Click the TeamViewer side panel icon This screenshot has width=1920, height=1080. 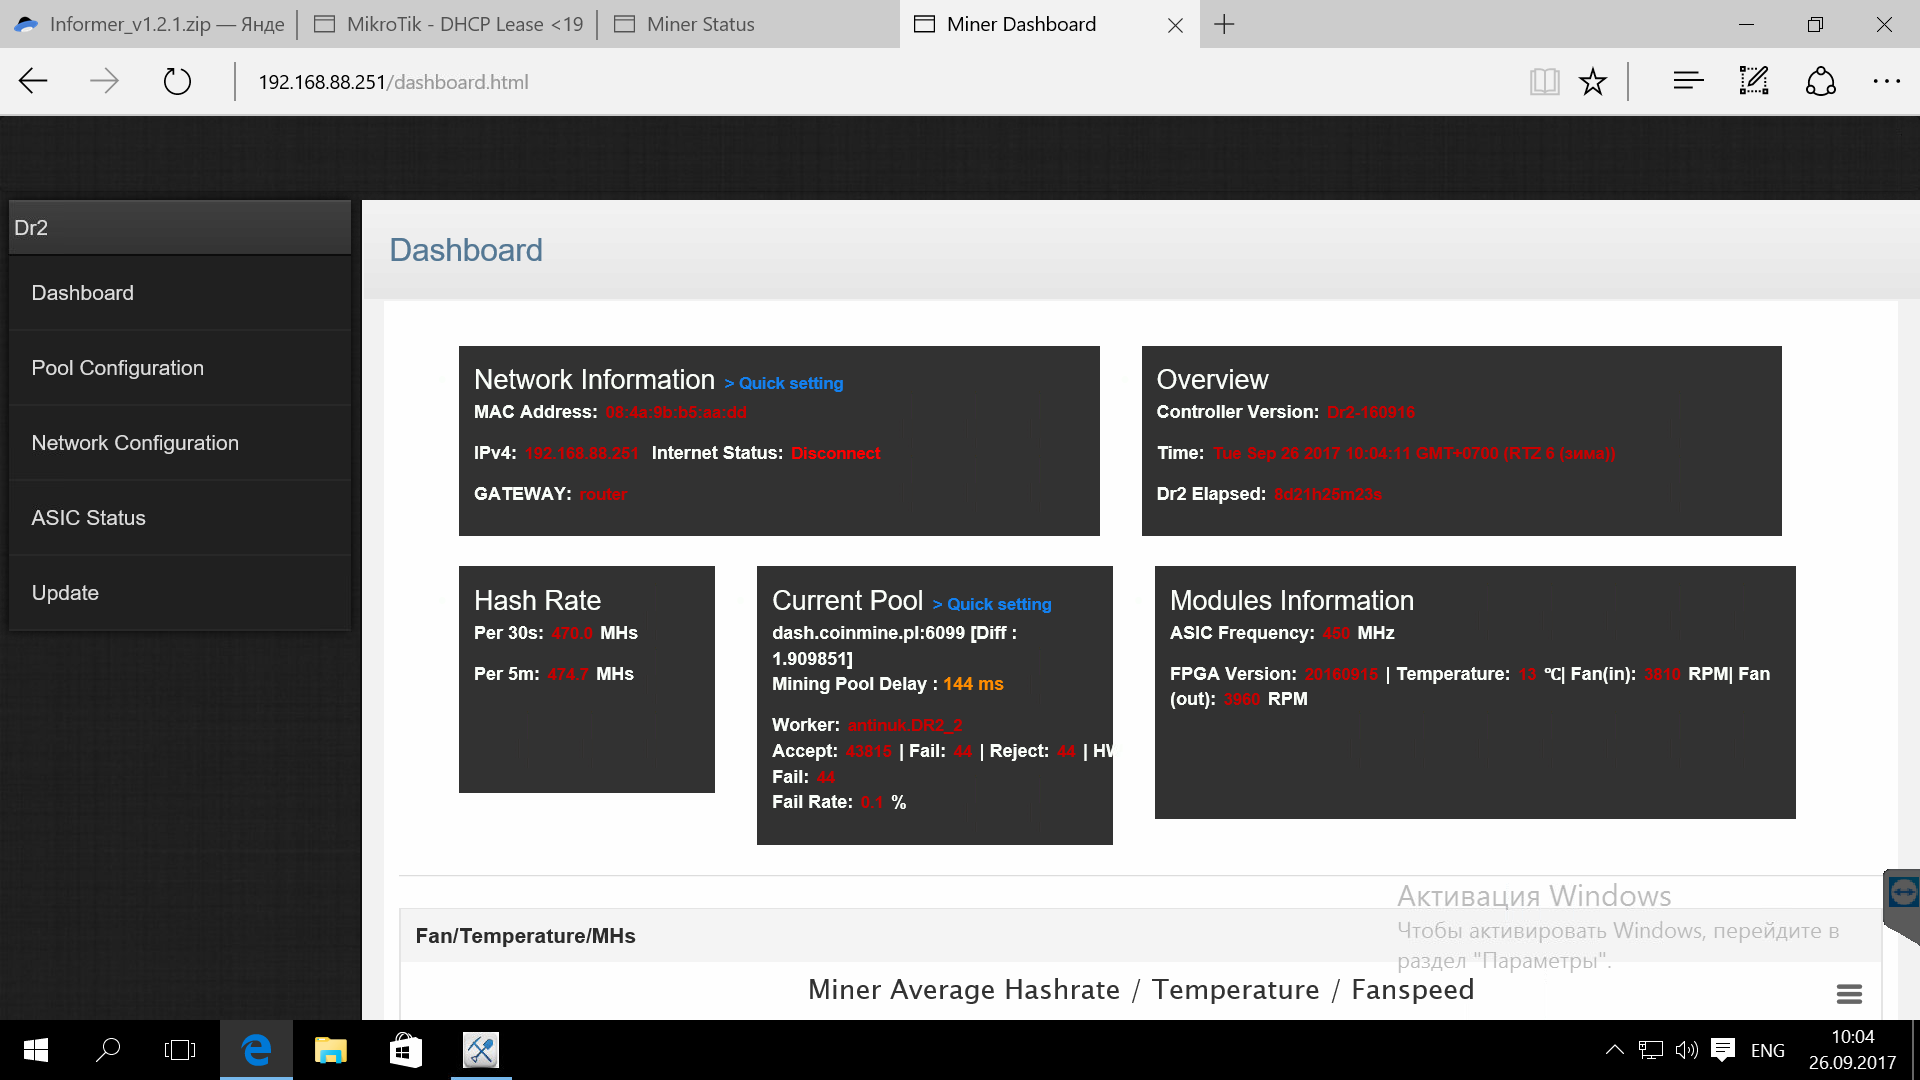(x=1903, y=892)
